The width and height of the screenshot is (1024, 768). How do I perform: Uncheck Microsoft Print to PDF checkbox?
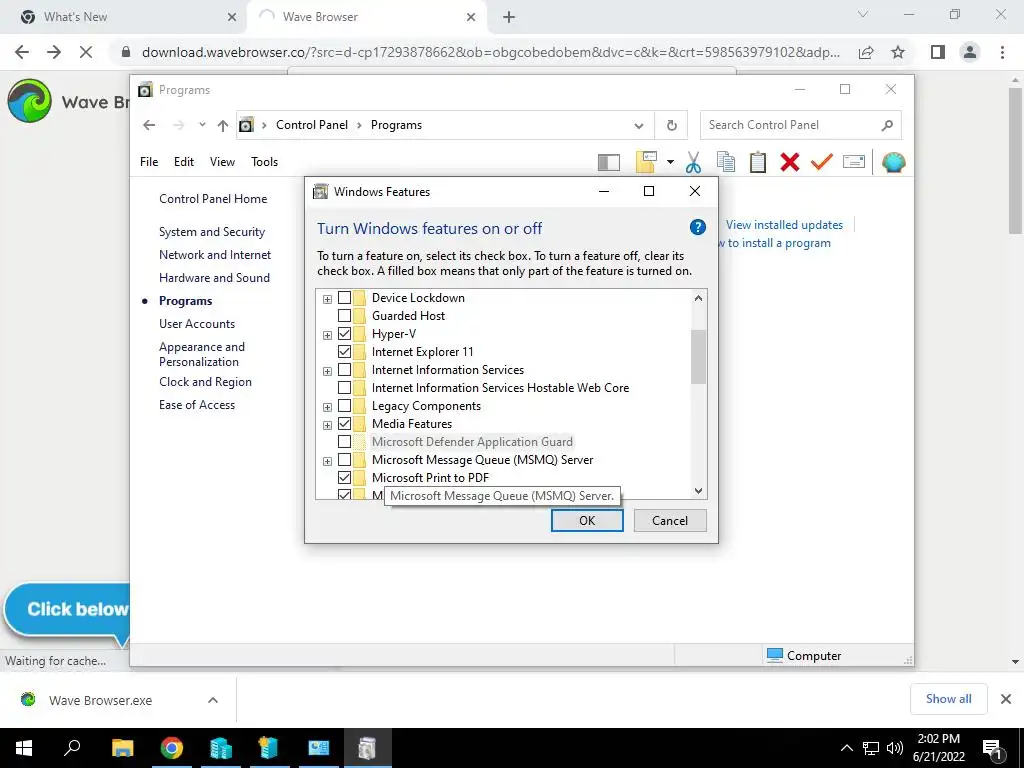click(344, 477)
